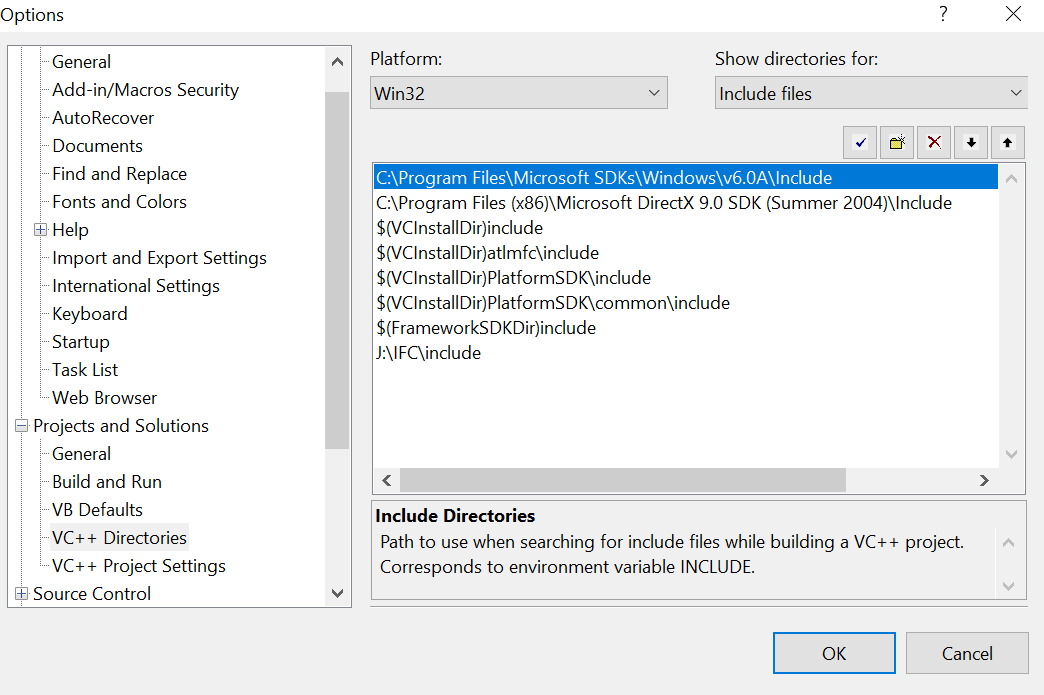1044x695 pixels.
Task: Open the Fonts and Colors settings page
Action: click(x=119, y=202)
